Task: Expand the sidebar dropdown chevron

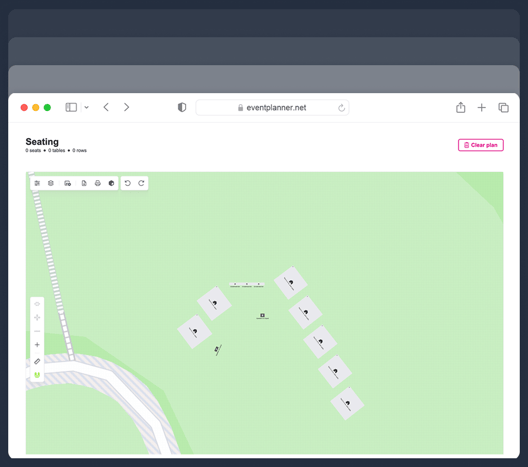Action: pos(87,107)
